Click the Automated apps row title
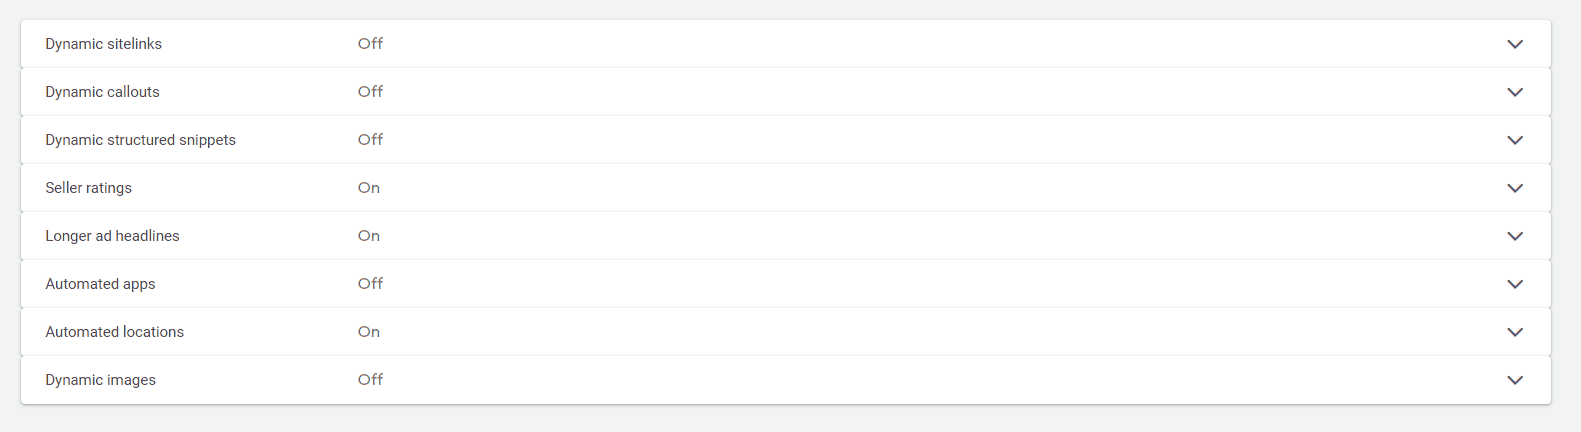 tap(100, 284)
